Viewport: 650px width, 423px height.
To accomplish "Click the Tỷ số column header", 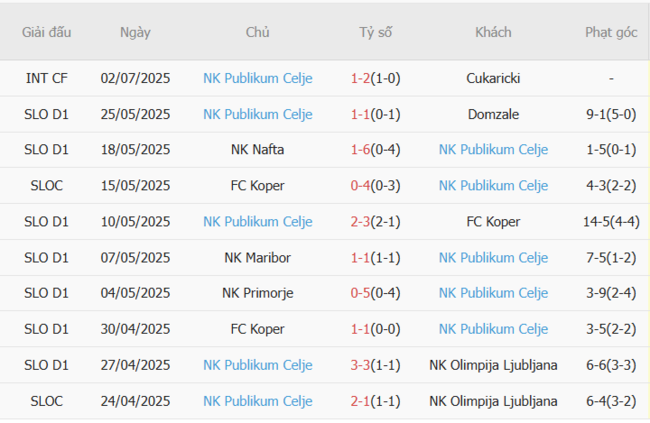I will pos(375,32).
